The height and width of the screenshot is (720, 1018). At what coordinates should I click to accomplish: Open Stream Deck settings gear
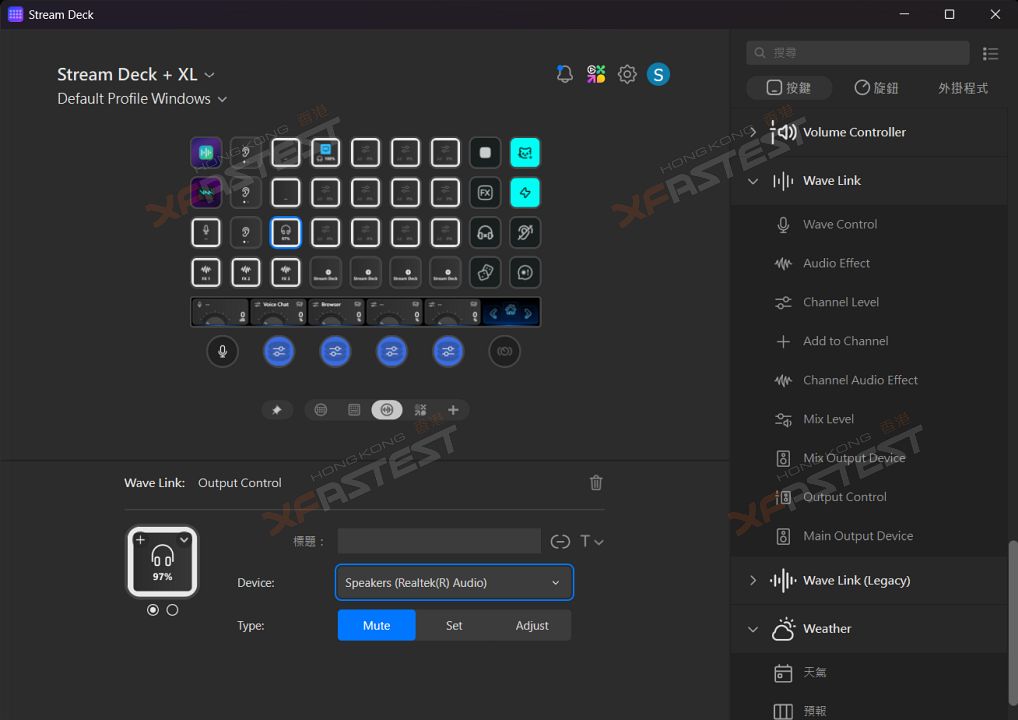(x=627, y=74)
